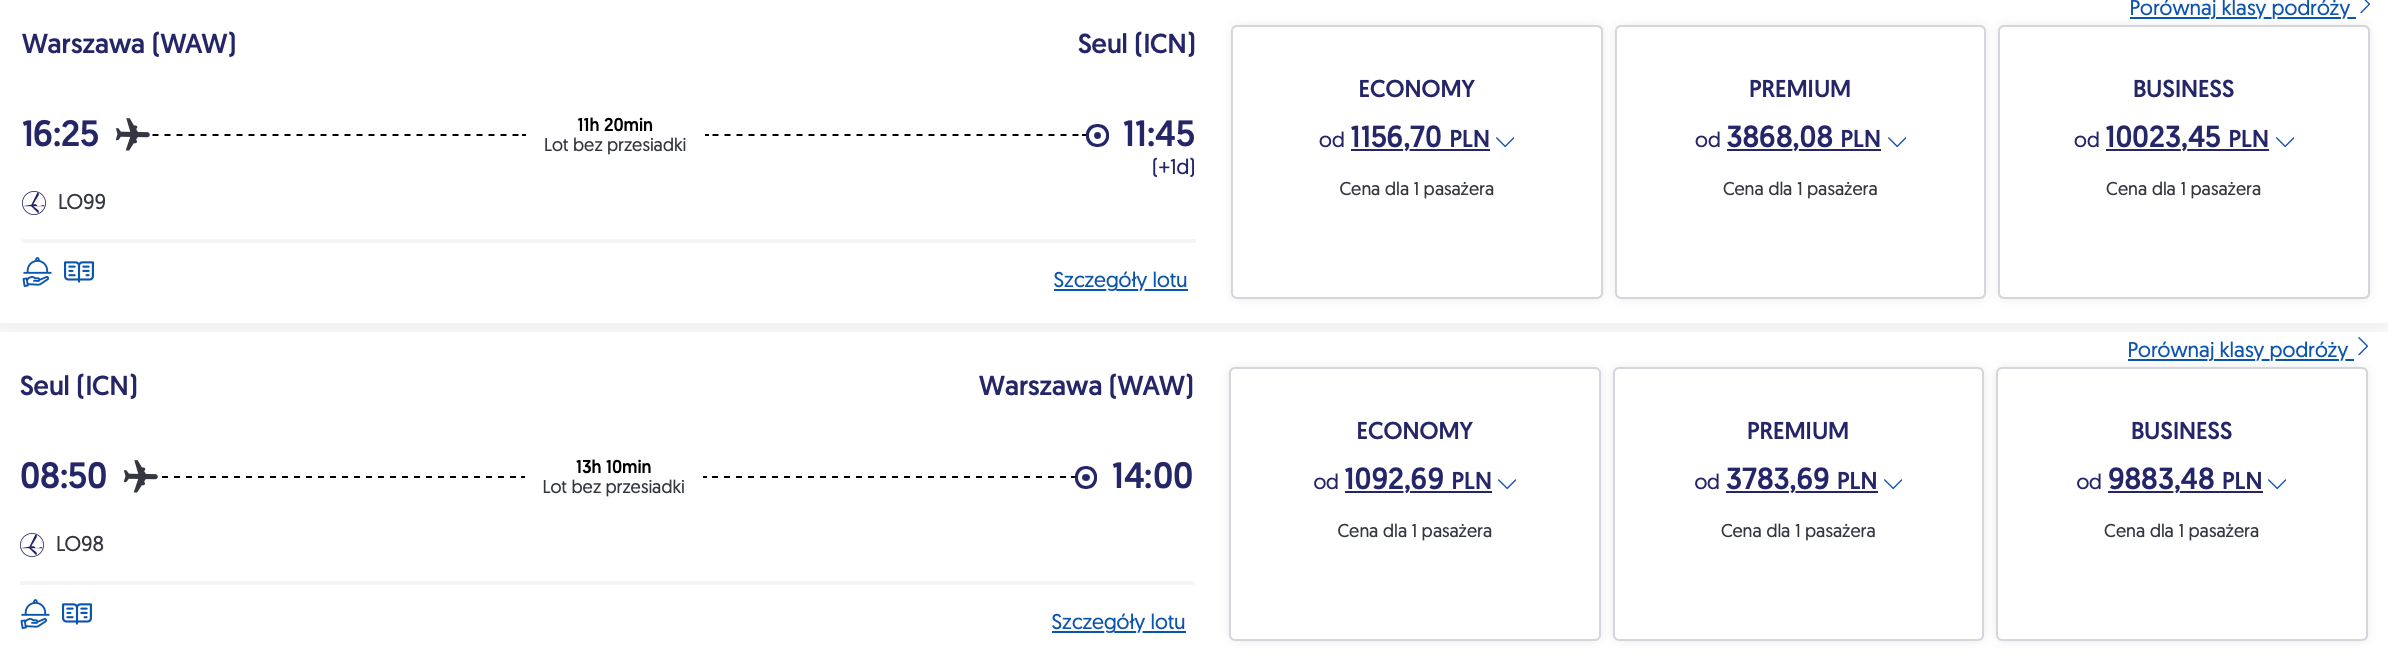Click meal service icon for flight LO98

coord(34,614)
